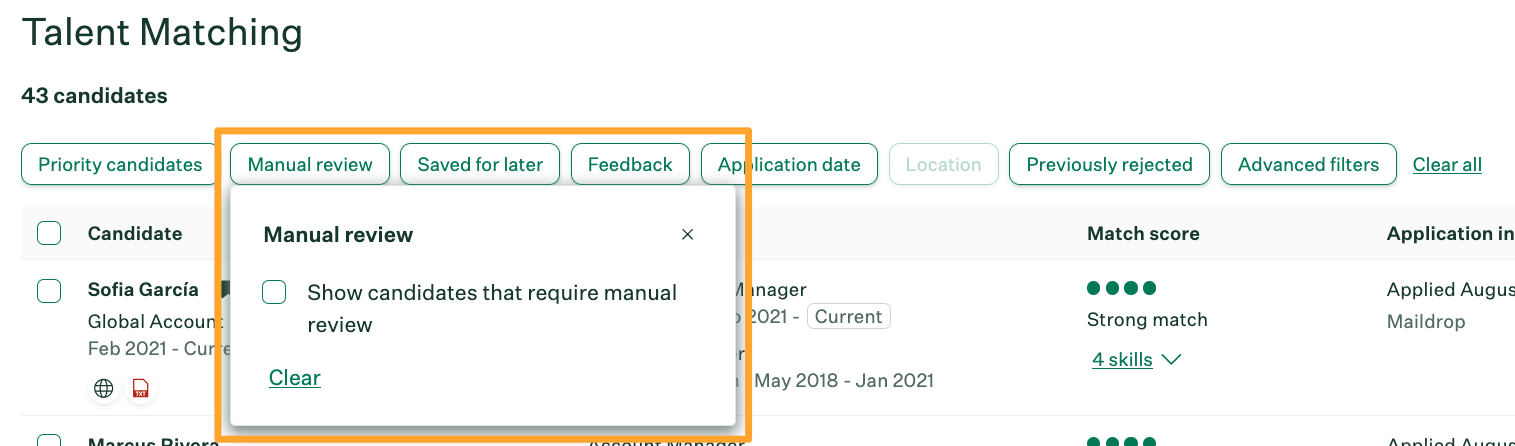The image size is (1515, 446).
Task: Open the Advanced filters dropdown
Action: pyautogui.click(x=1308, y=165)
